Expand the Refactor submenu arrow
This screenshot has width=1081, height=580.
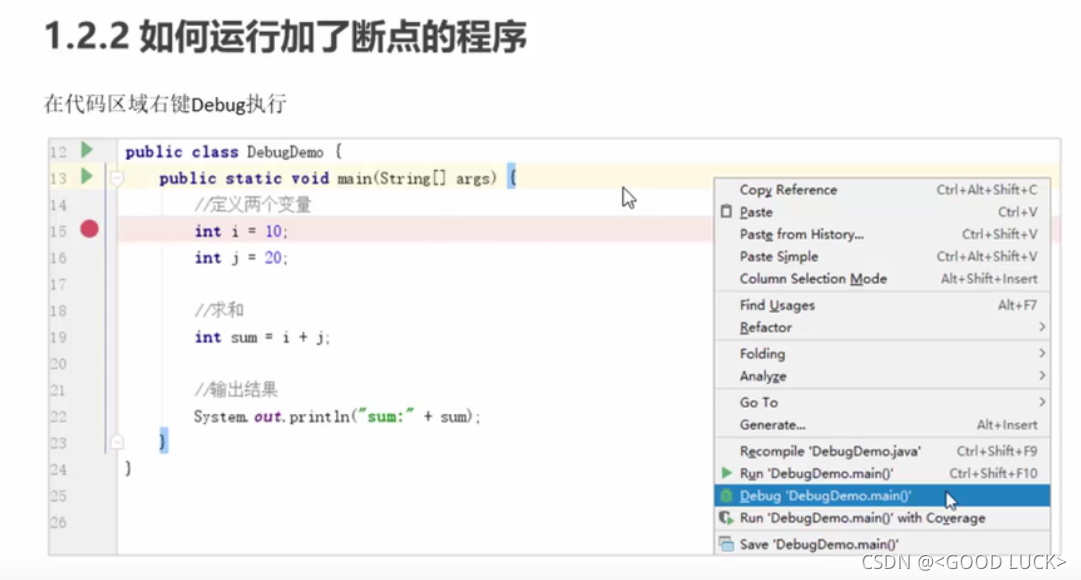click(1042, 327)
